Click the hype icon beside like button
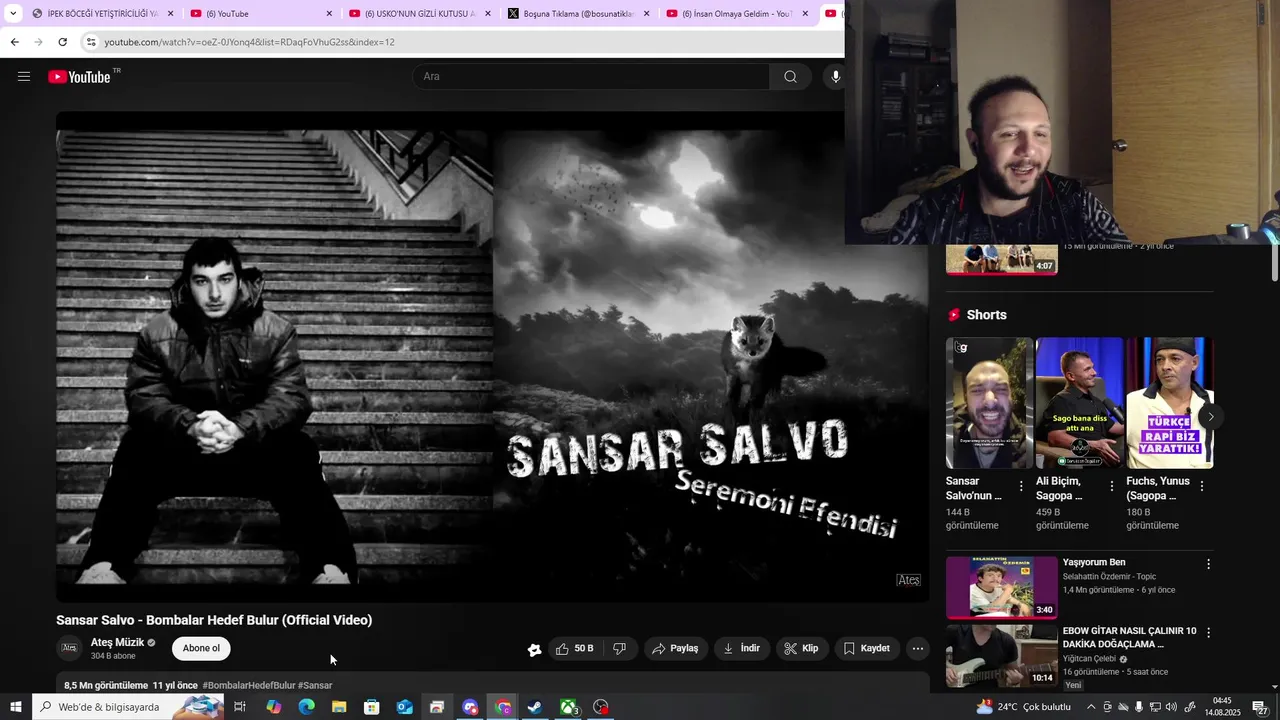Viewport: 1280px width, 720px height. [x=534, y=649]
